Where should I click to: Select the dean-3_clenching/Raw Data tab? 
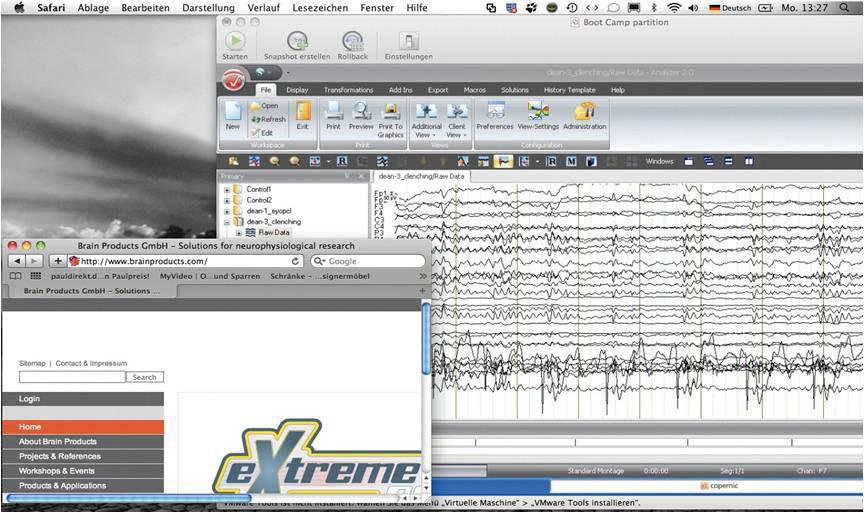pyautogui.click(x=422, y=176)
